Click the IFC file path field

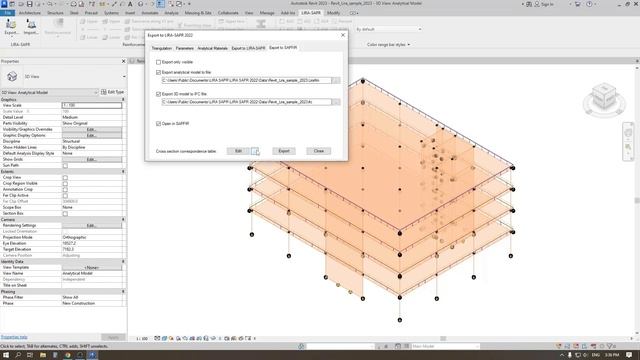pos(247,102)
